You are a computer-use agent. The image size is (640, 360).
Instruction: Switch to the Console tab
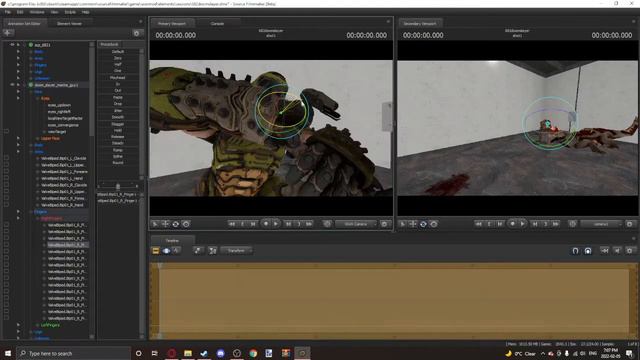coord(217,24)
